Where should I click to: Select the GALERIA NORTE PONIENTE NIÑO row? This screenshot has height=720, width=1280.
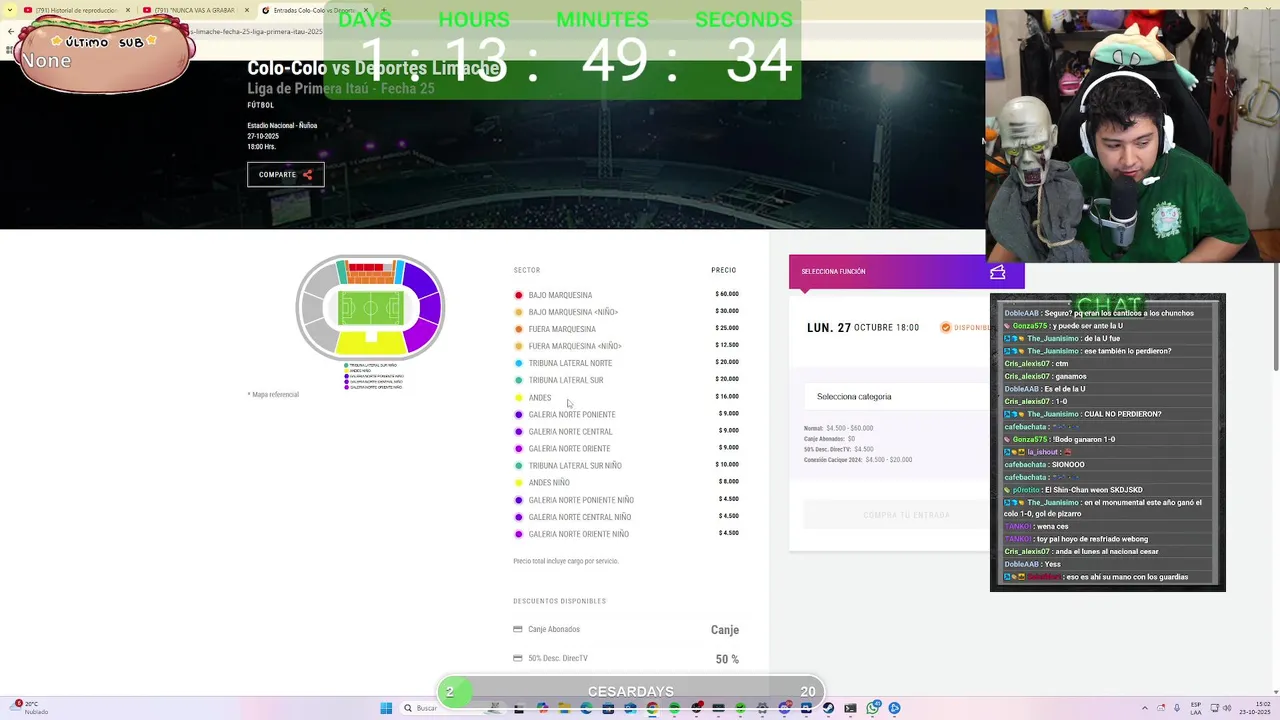[626, 500]
